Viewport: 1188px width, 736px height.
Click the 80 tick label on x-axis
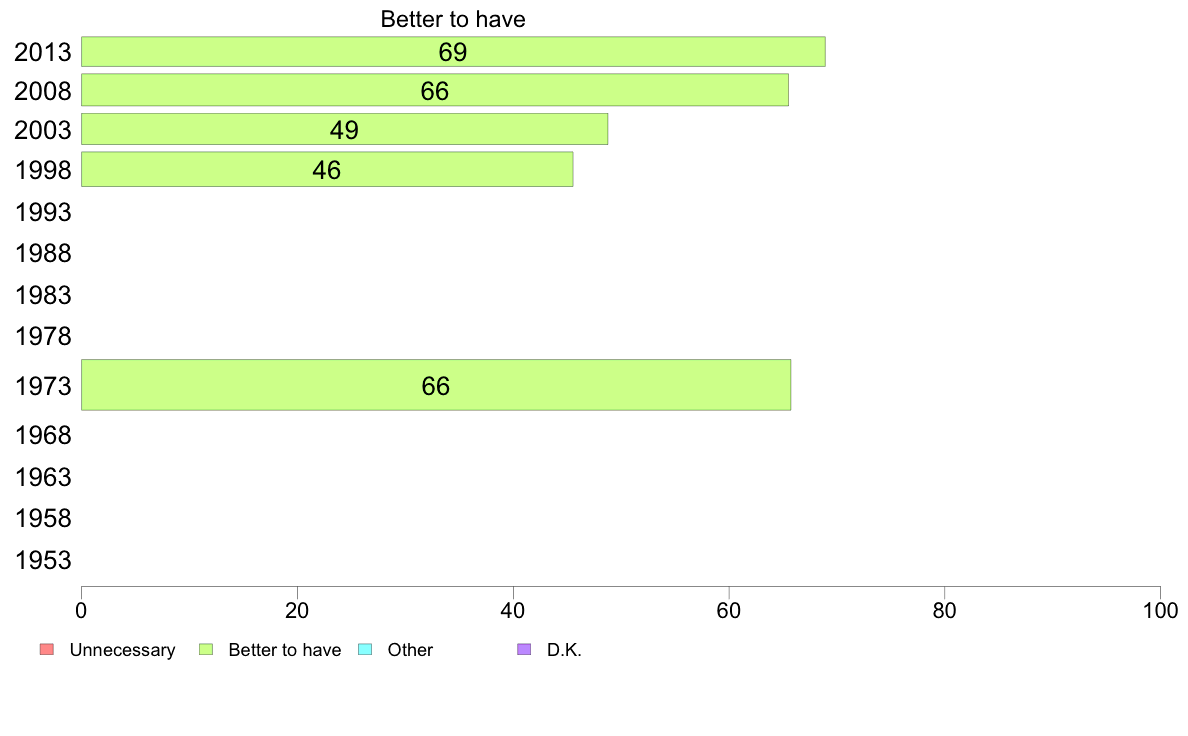click(x=944, y=609)
